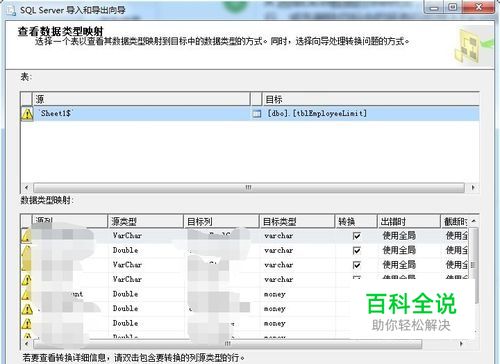Open the 截断时 dropdown in the first VarChar row
500x364 pixels.
click(455, 236)
